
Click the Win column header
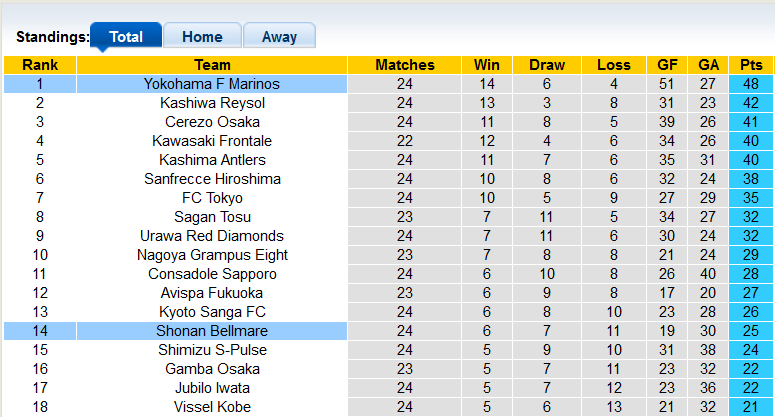487,65
